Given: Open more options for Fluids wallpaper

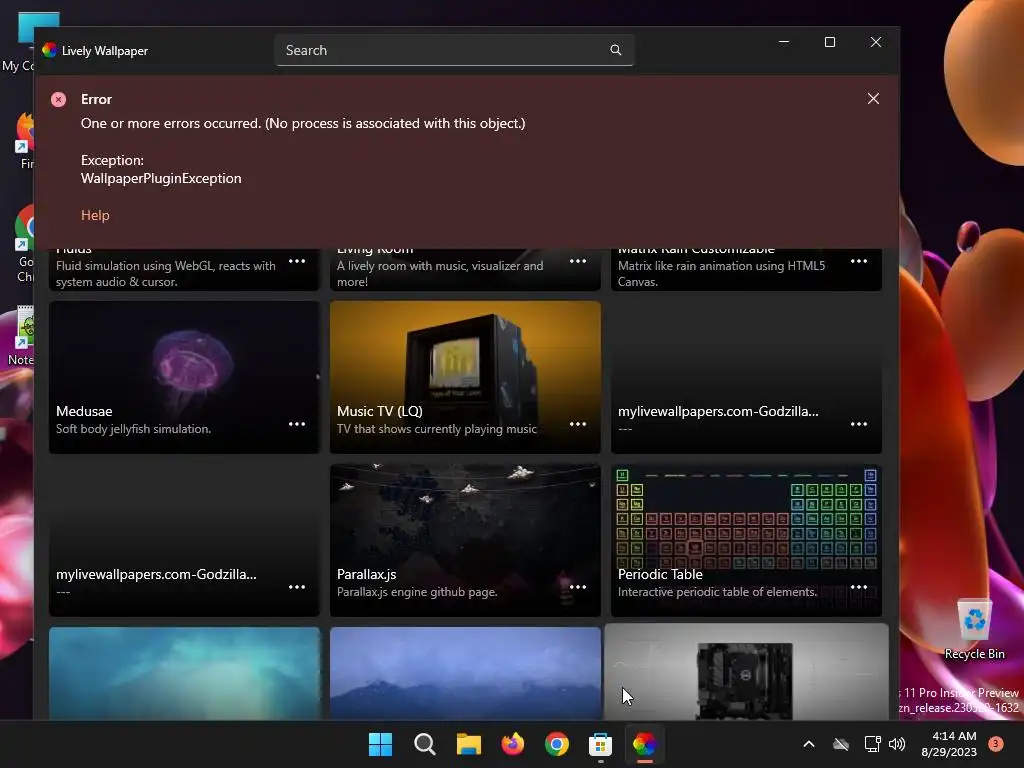Looking at the screenshot, I should [297, 261].
